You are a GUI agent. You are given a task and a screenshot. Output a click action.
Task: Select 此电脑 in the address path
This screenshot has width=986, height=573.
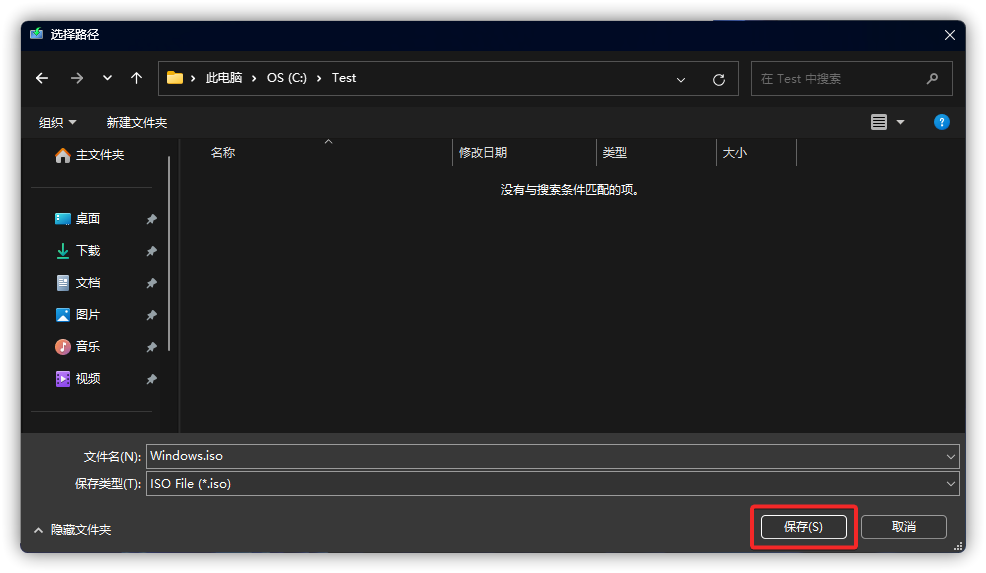[x=224, y=78]
